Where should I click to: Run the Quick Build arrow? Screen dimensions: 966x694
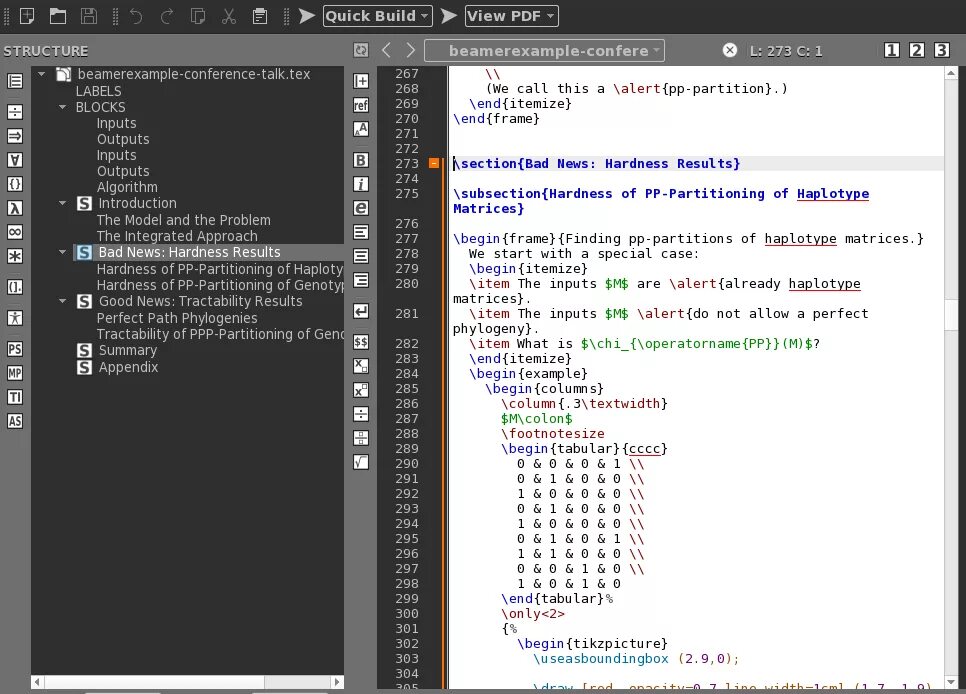[307, 16]
